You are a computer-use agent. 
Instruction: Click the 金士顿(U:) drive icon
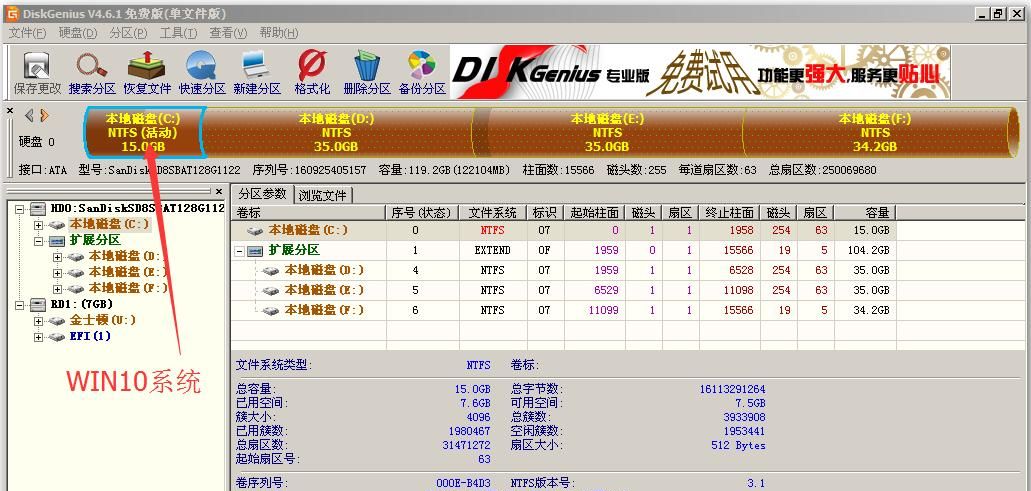coord(58,321)
